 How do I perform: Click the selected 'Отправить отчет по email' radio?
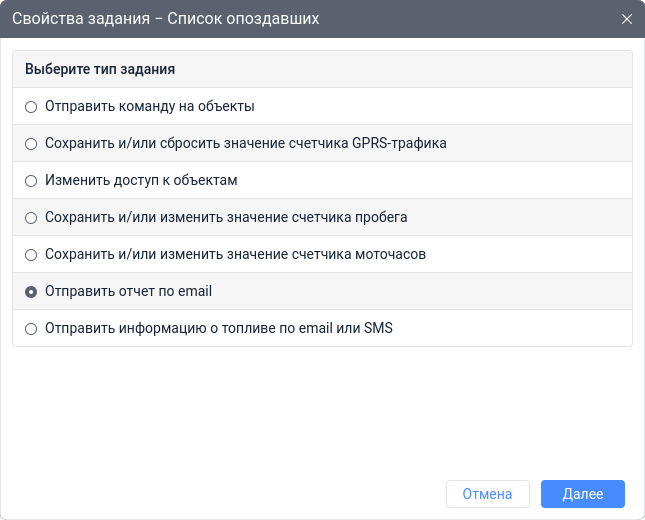(x=31, y=292)
